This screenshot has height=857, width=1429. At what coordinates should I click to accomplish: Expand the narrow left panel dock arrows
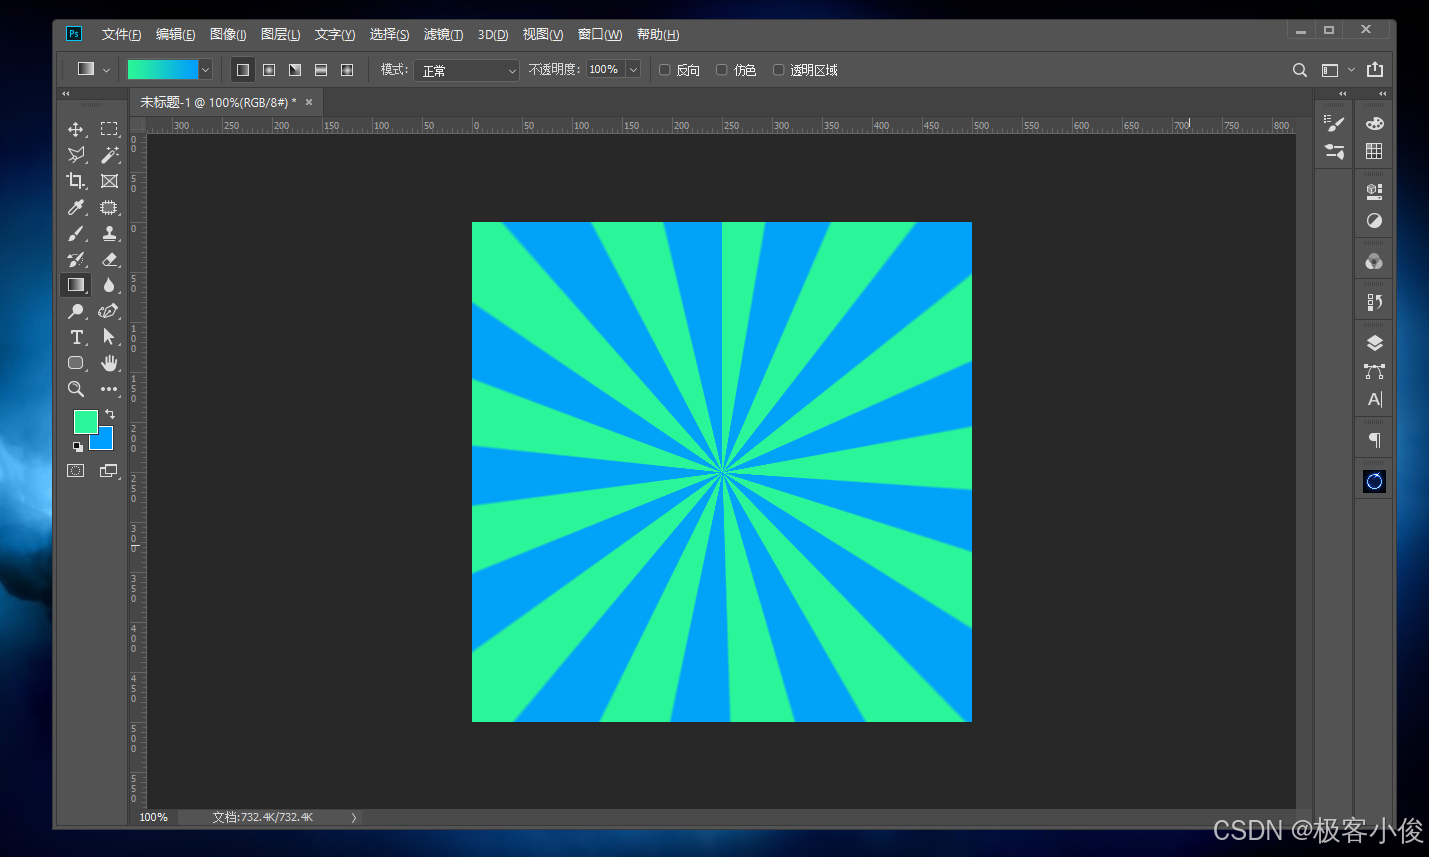click(x=1343, y=93)
